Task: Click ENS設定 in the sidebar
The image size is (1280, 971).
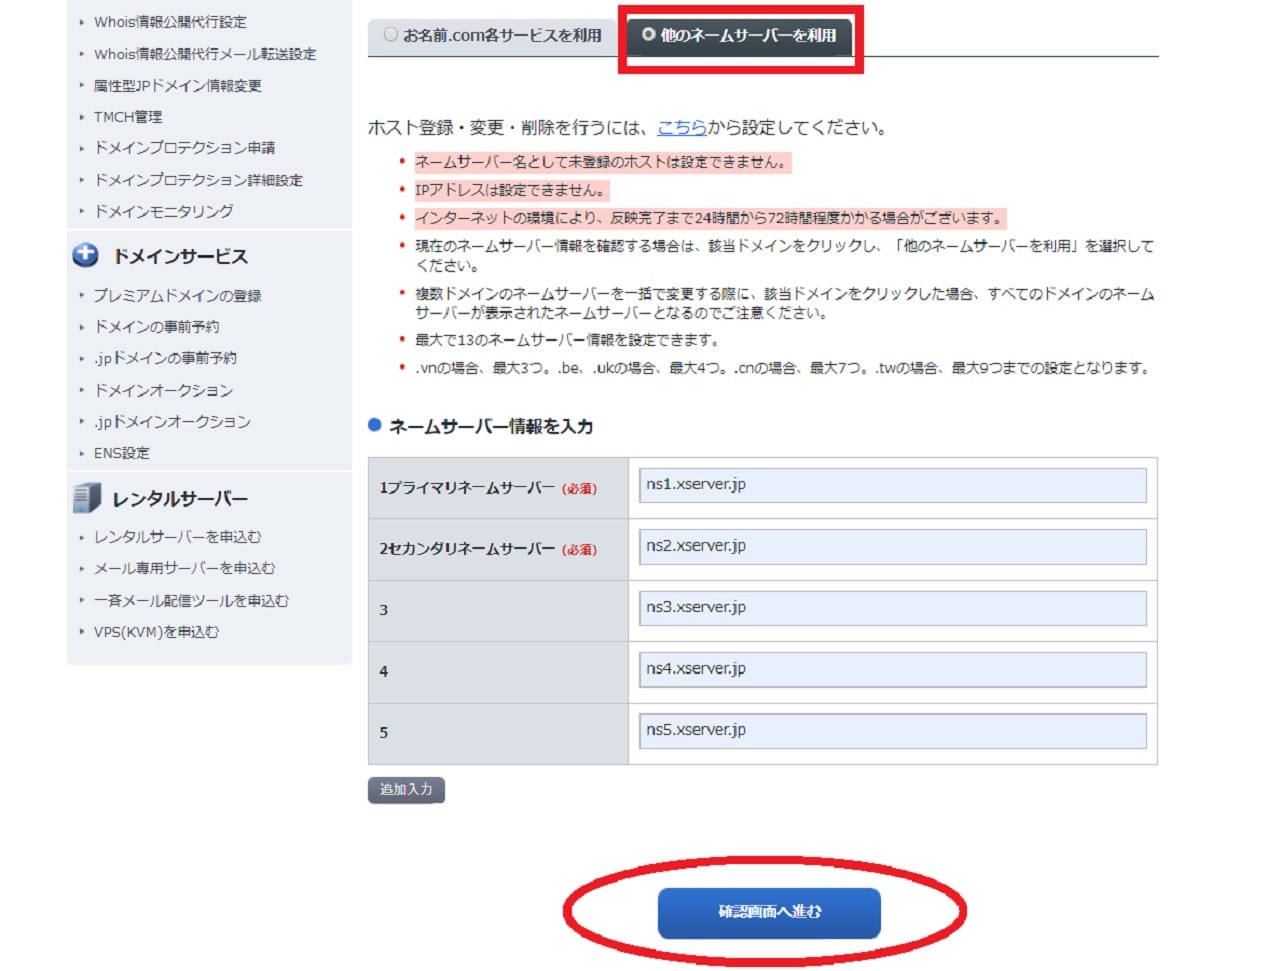Action: pos(122,453)
